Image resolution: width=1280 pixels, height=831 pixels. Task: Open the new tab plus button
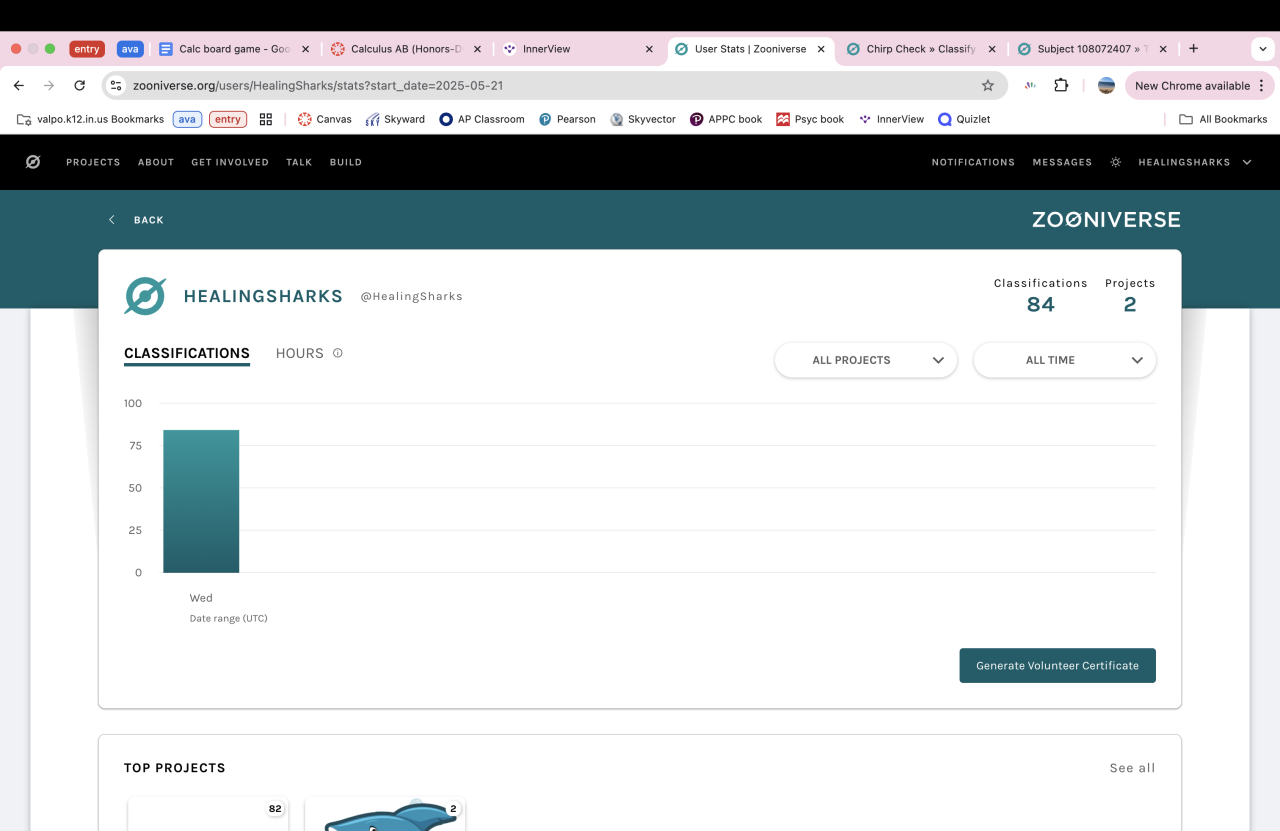(x=1193, y=48)
